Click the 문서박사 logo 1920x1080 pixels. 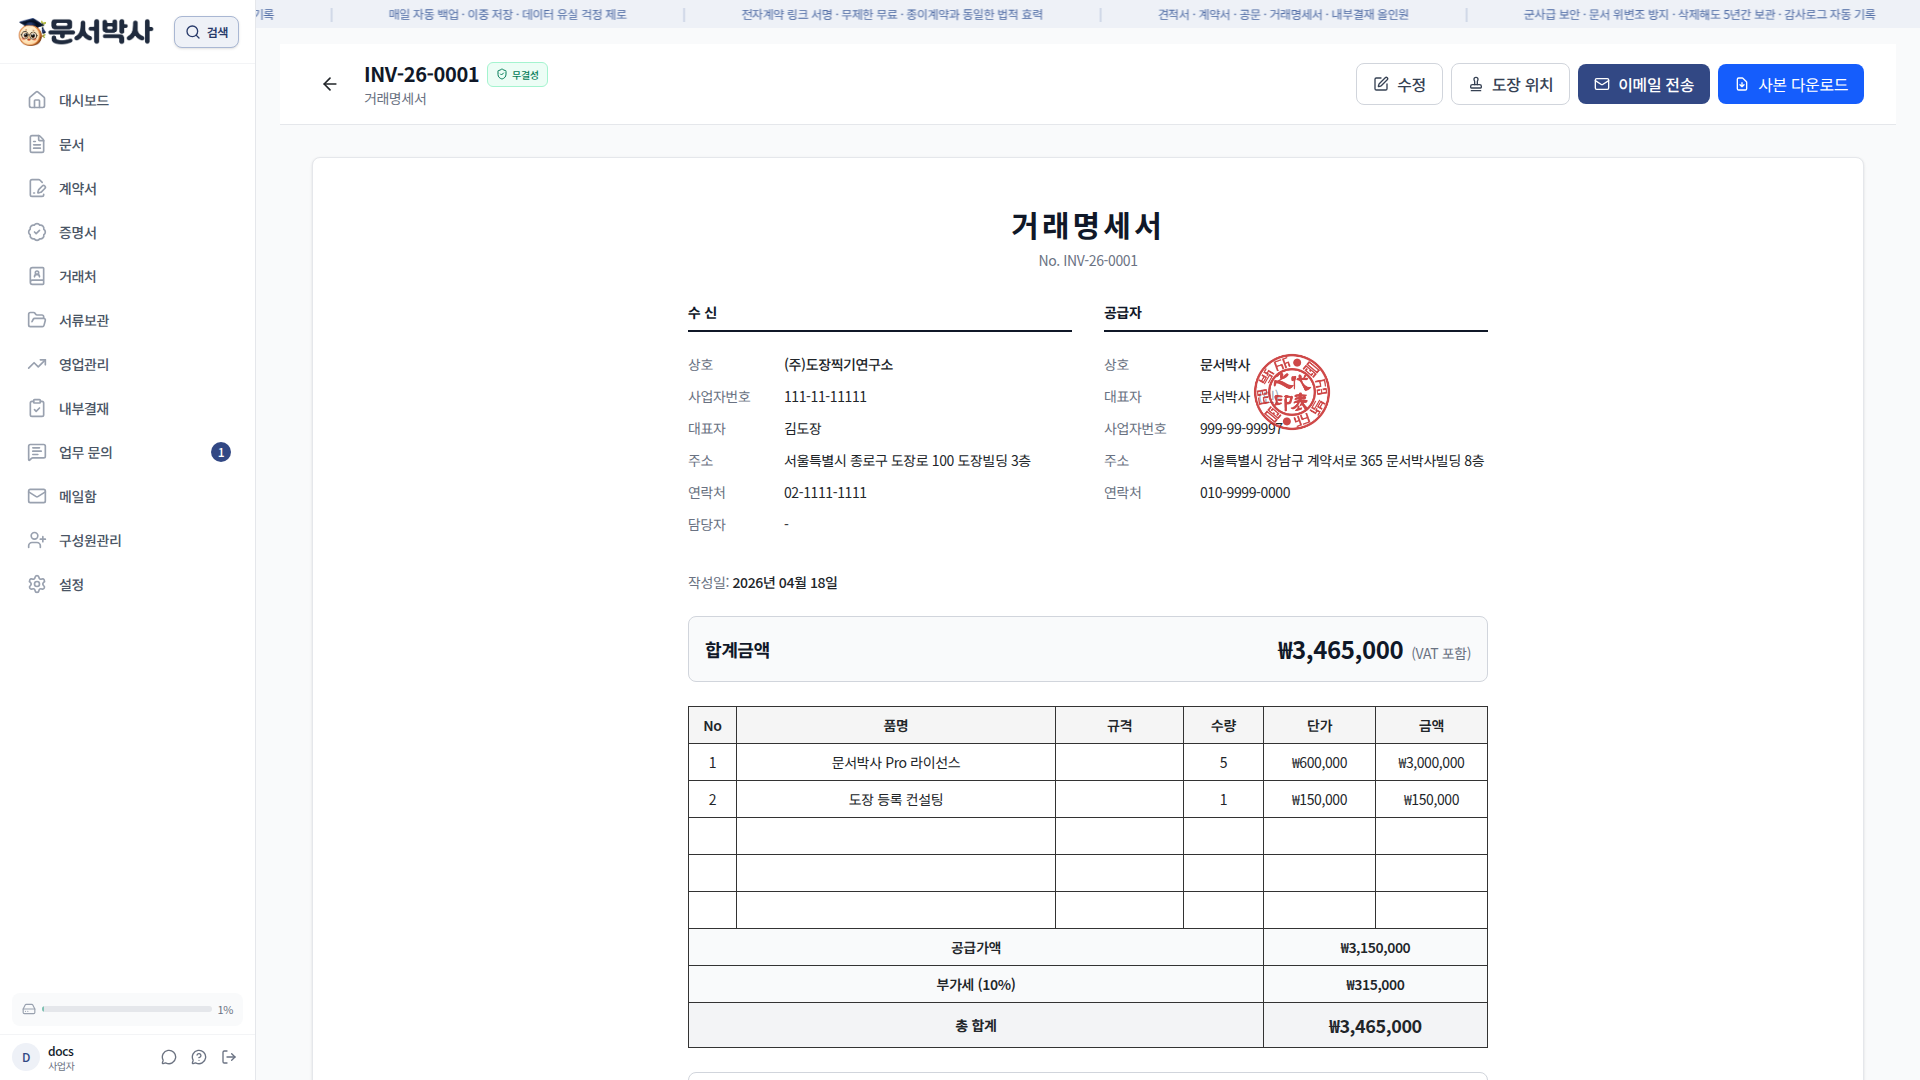(x=86, y=32)
